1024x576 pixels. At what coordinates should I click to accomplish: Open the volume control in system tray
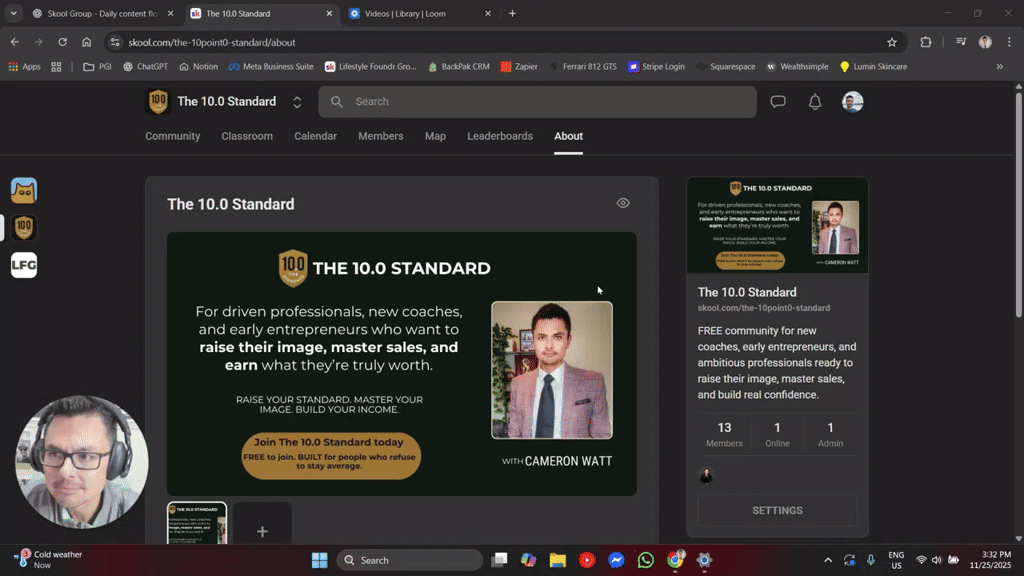click(937, 560)
